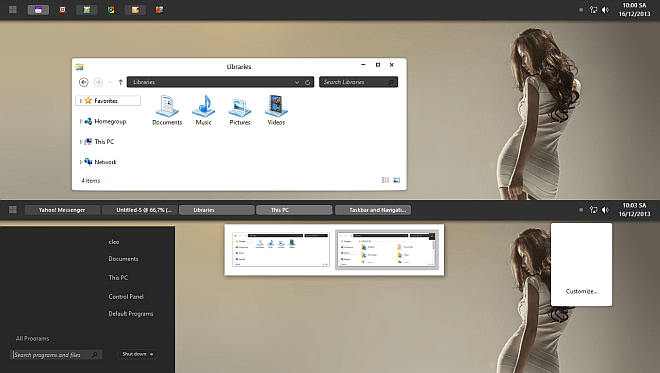Switch to Yahoo! Messenger taskbar button
This screenshot has width=660, height=373.
tap(62, 210)
